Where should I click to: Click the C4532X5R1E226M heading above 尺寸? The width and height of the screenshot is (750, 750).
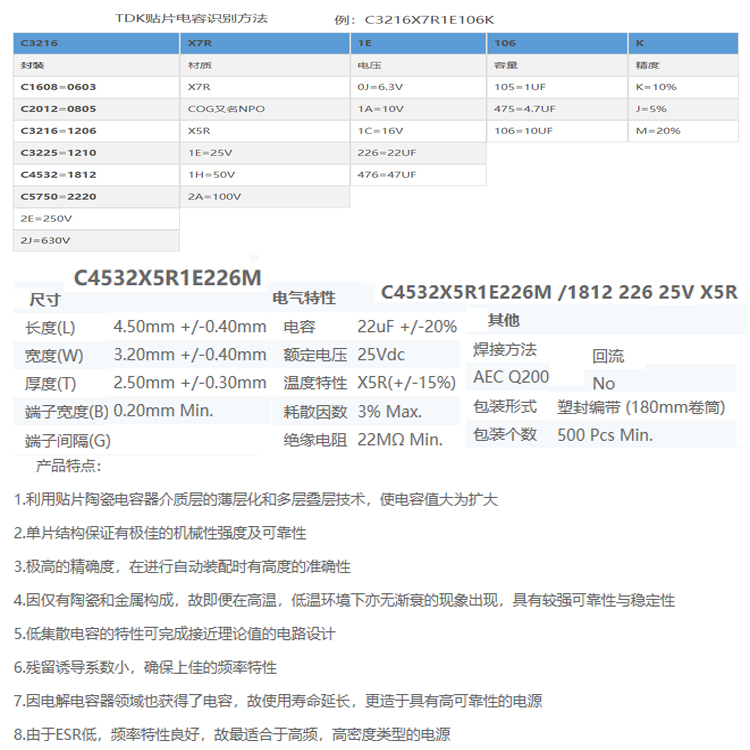point(167,278)
